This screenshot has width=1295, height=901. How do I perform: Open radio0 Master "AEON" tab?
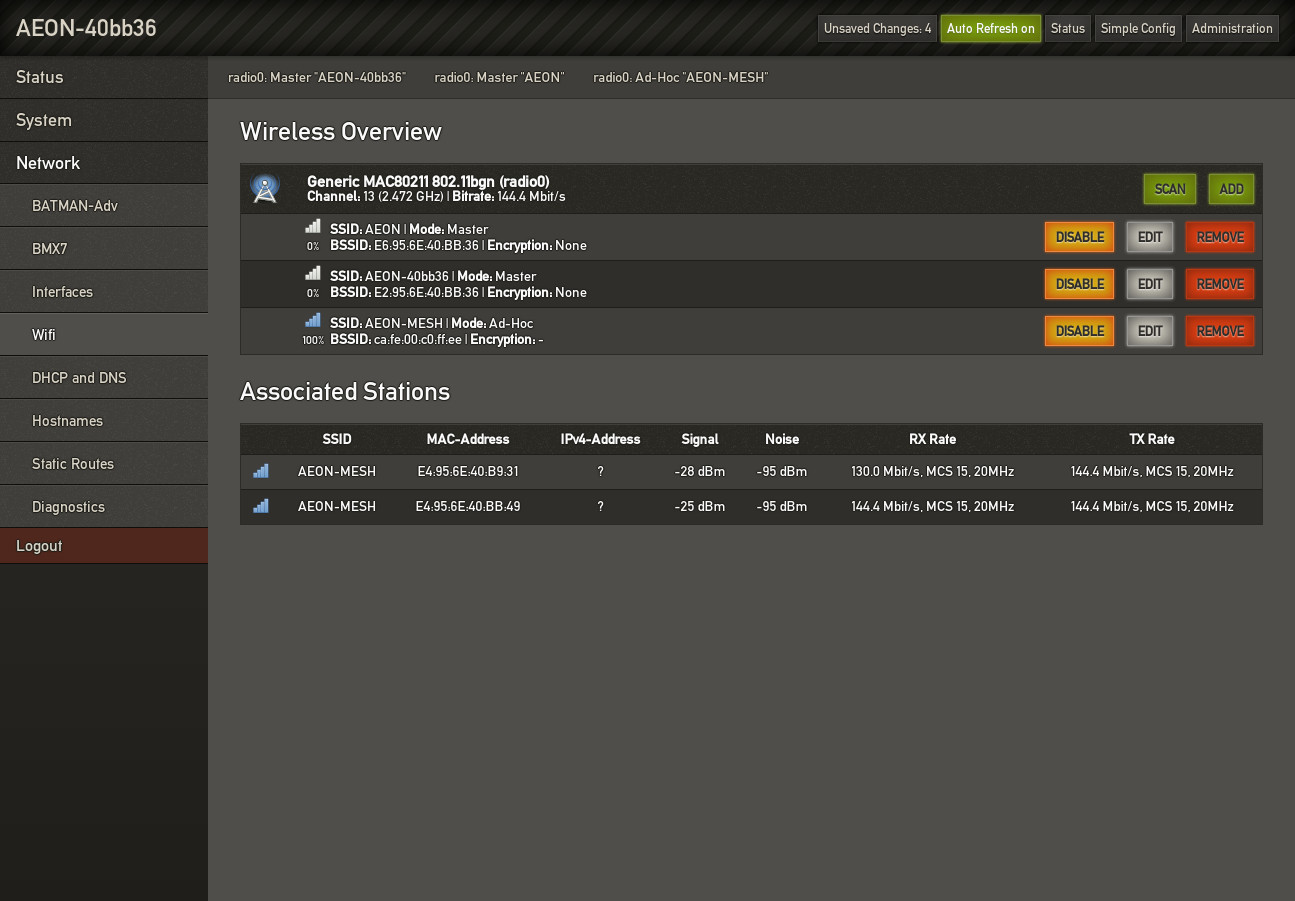click(x=499, y=77)
